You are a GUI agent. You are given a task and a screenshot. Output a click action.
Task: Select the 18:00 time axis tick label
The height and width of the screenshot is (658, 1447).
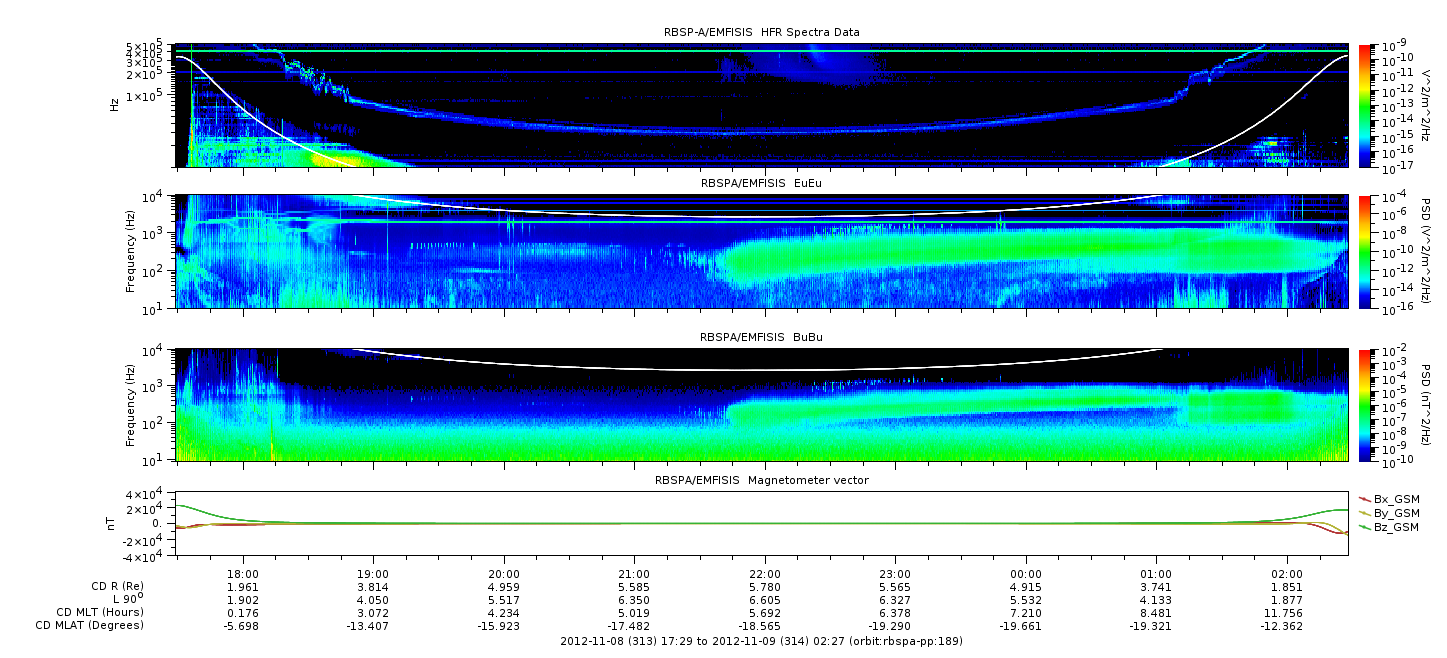tap(243, 574)
